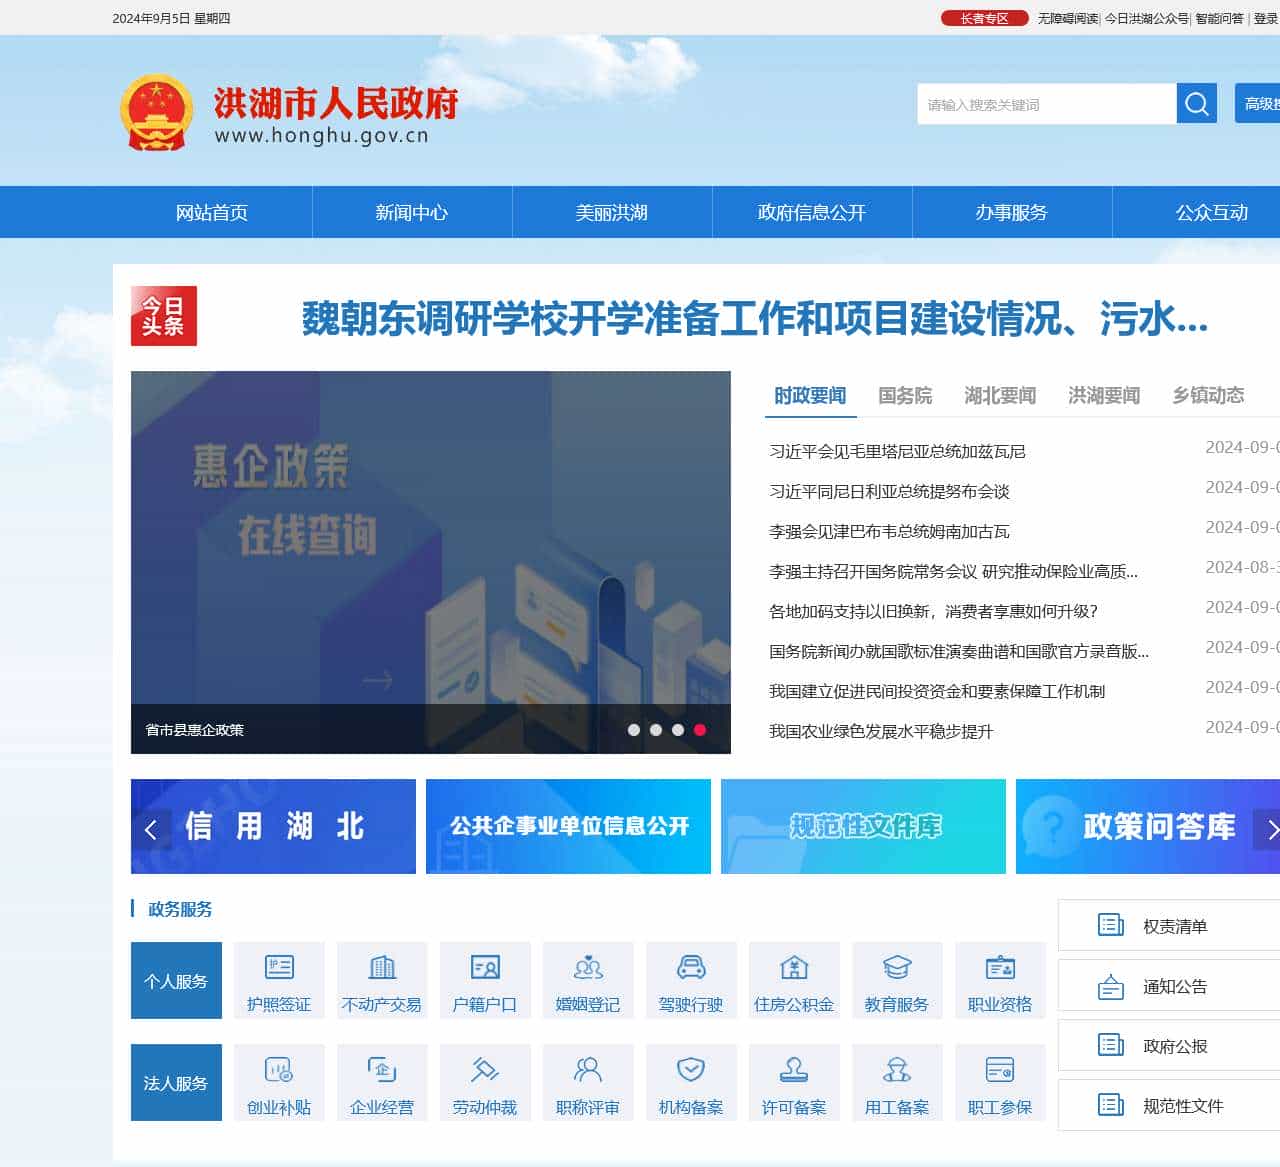Open the 住房公积金 icon

coord(794,980)
